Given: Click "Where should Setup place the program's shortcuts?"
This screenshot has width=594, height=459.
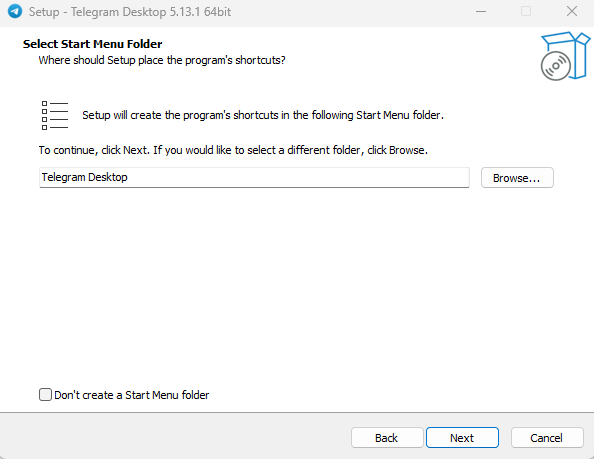Looking at the screenshot, I should 162,60.
